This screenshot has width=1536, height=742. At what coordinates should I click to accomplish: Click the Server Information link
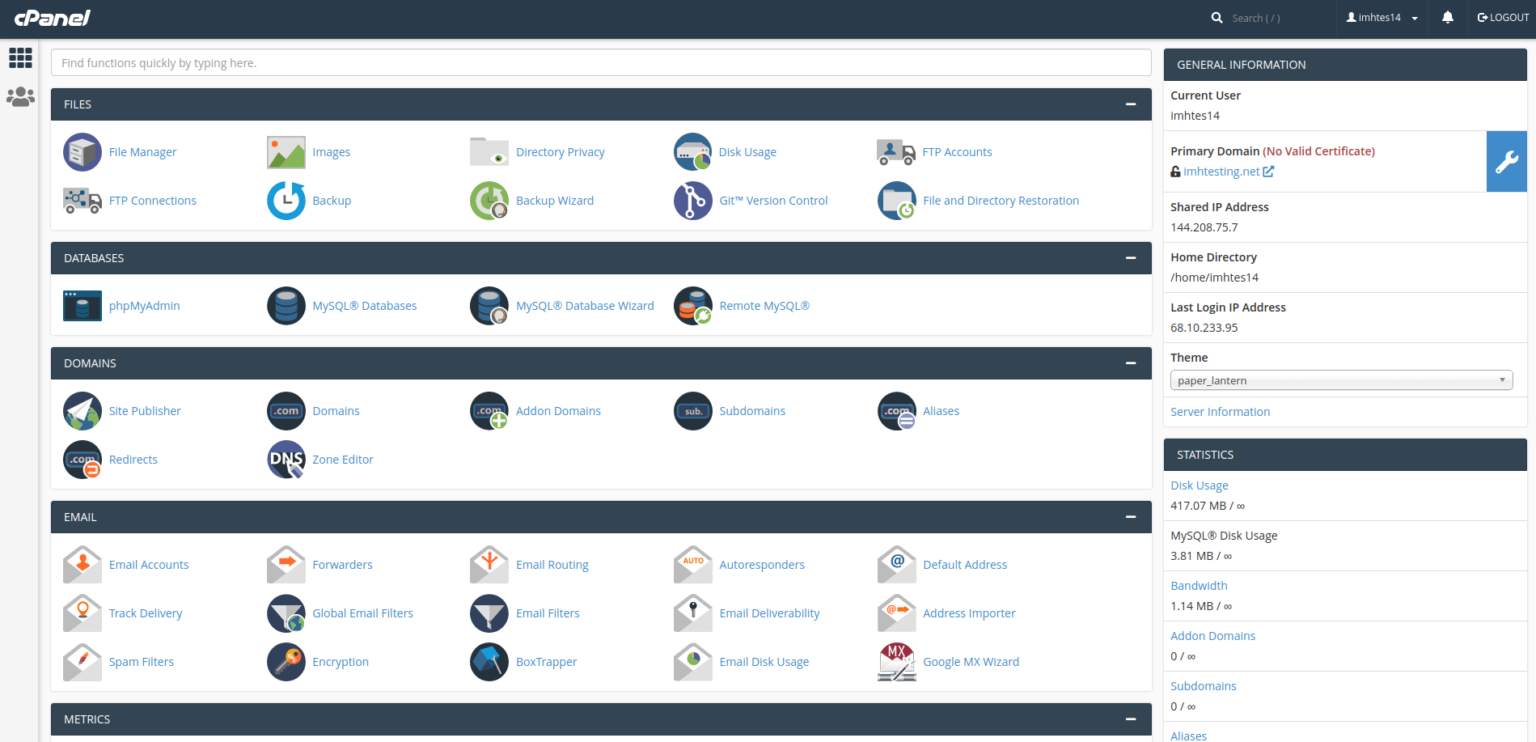tap(1220, 412)
